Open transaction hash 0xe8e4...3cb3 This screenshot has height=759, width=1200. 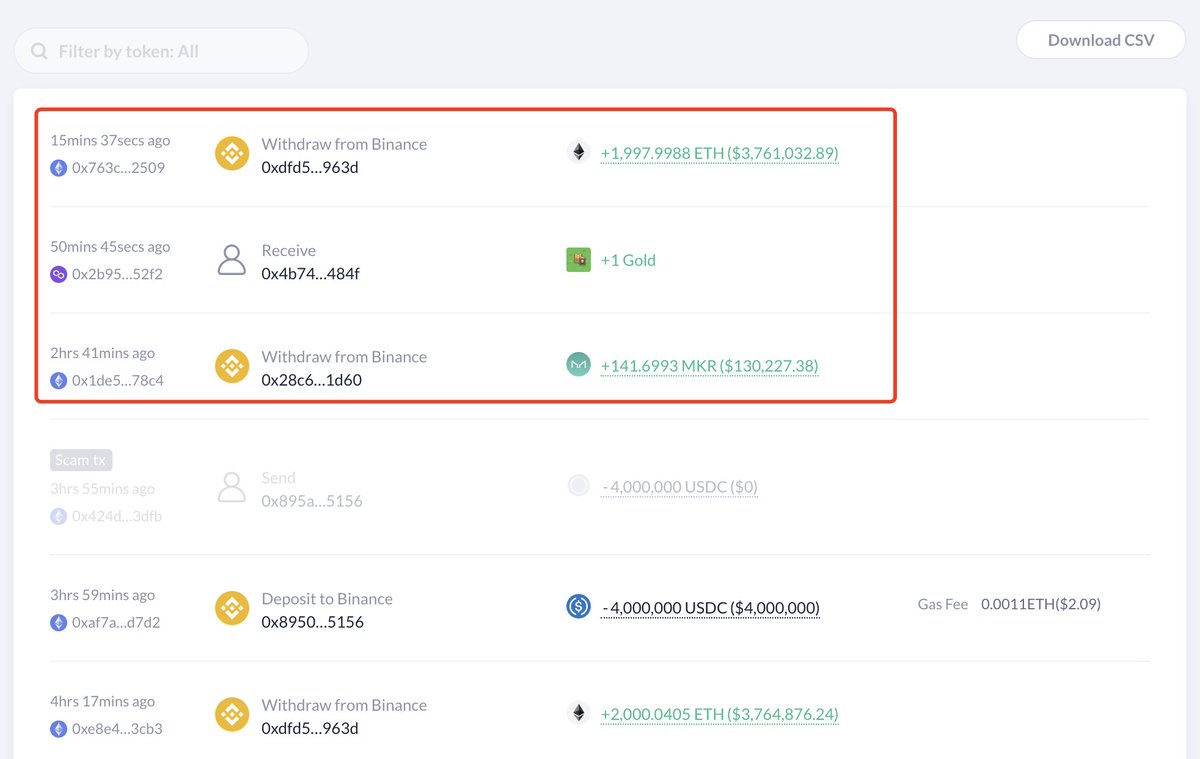coord(117,729)
